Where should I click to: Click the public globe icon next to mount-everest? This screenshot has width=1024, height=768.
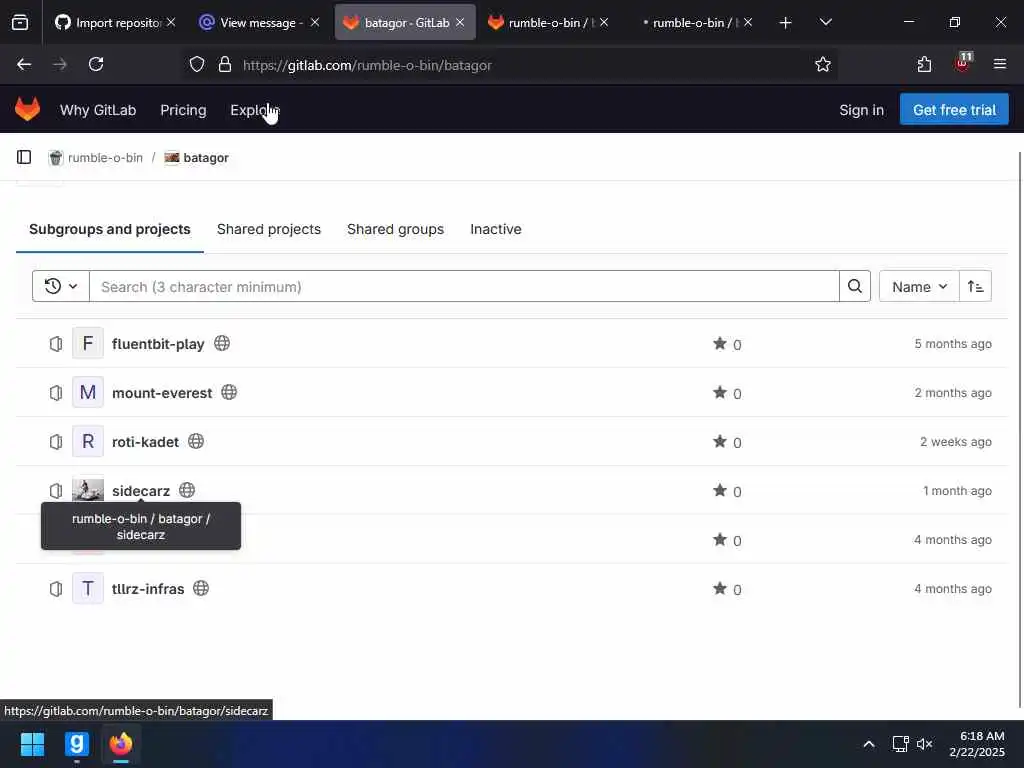(229, 392)
